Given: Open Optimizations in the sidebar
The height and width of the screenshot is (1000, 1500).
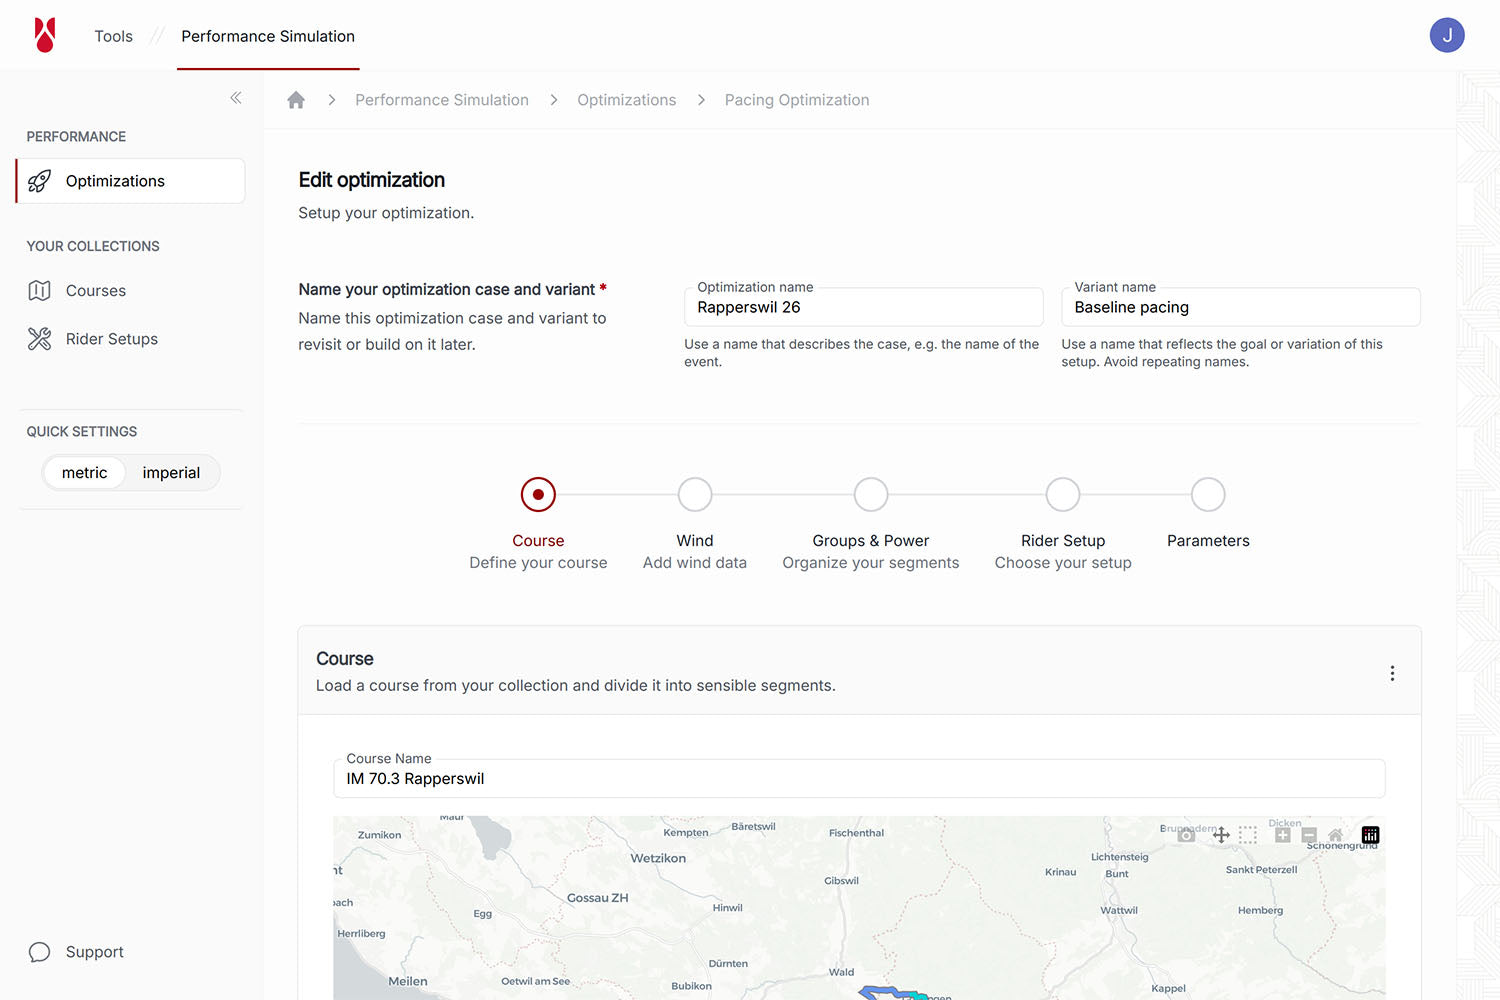Looking at the screenshot, I should 130,181.
